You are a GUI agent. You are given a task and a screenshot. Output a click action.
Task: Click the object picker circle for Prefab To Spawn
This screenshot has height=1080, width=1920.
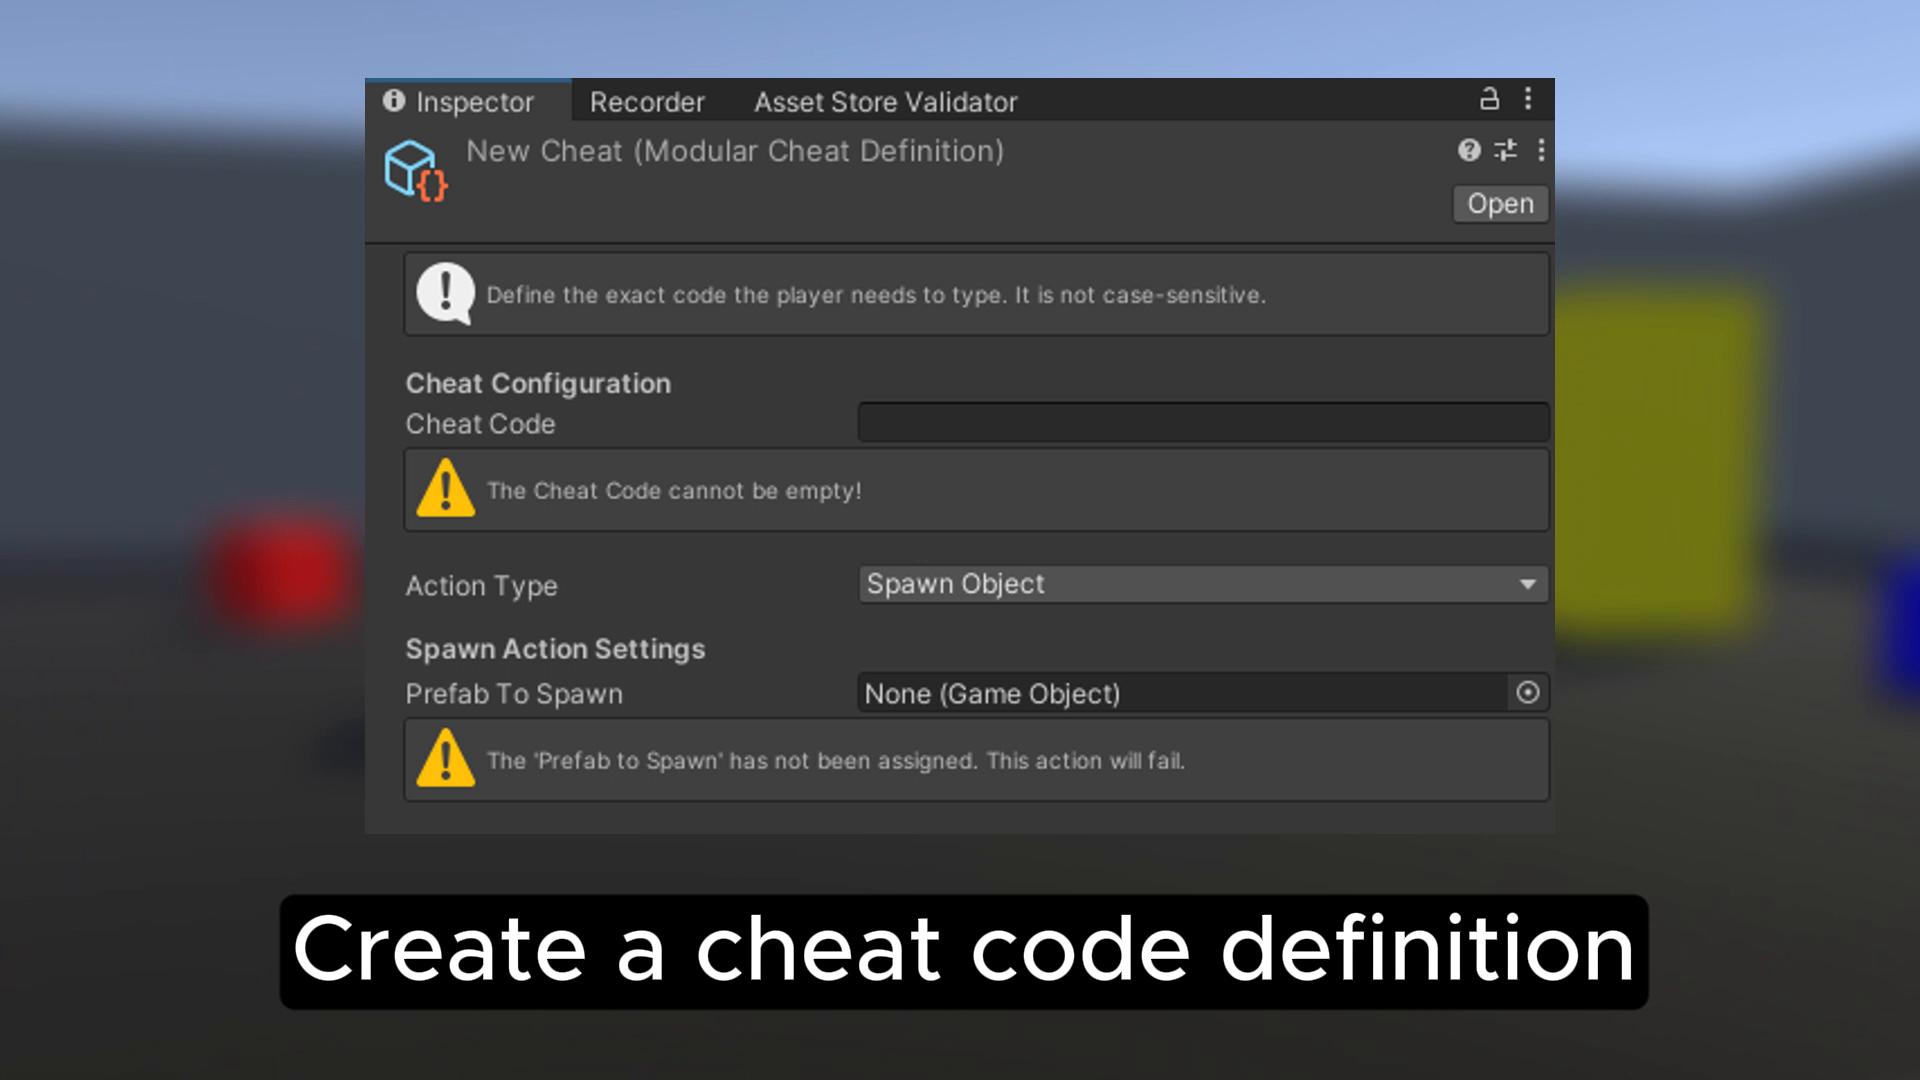point(1527,693)
